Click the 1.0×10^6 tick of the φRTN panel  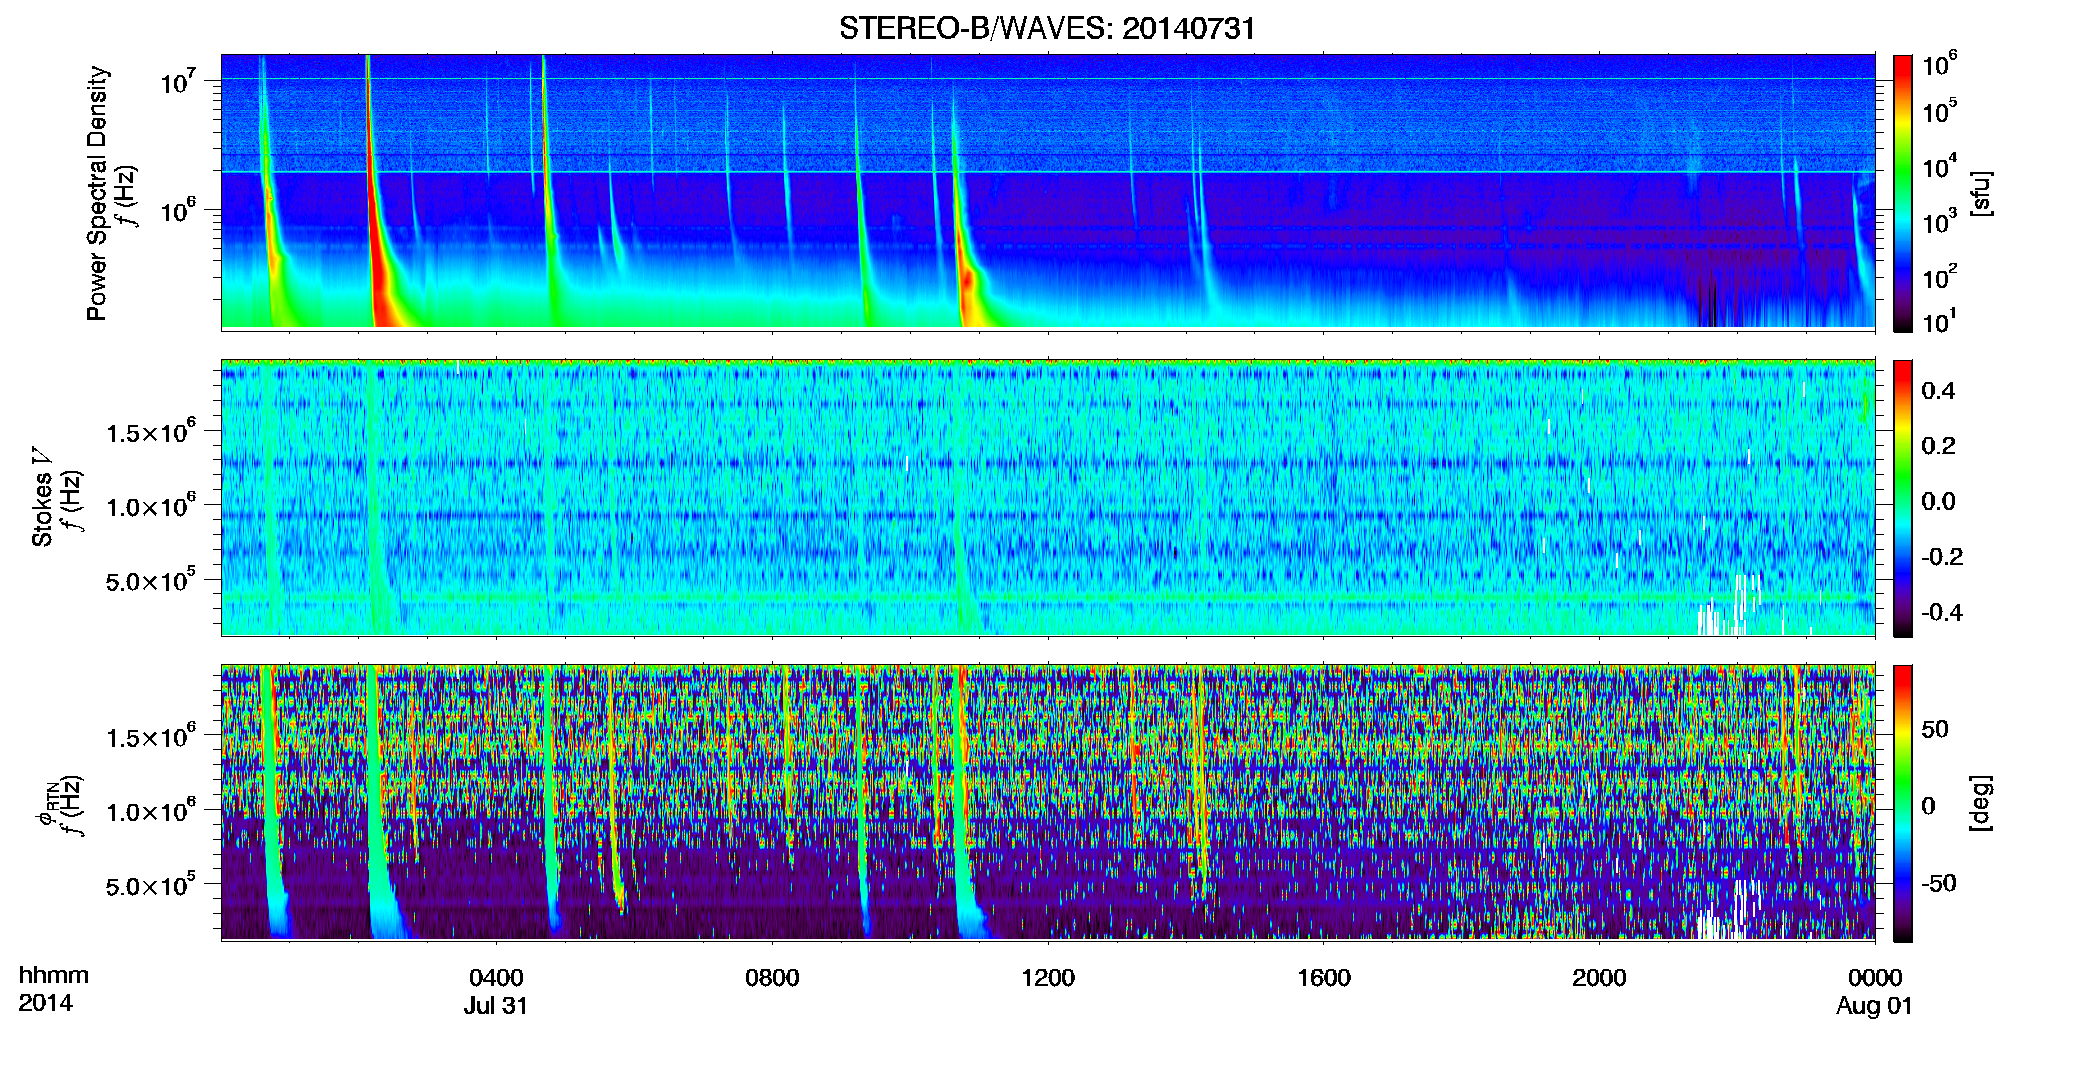(x=151, y=811)
